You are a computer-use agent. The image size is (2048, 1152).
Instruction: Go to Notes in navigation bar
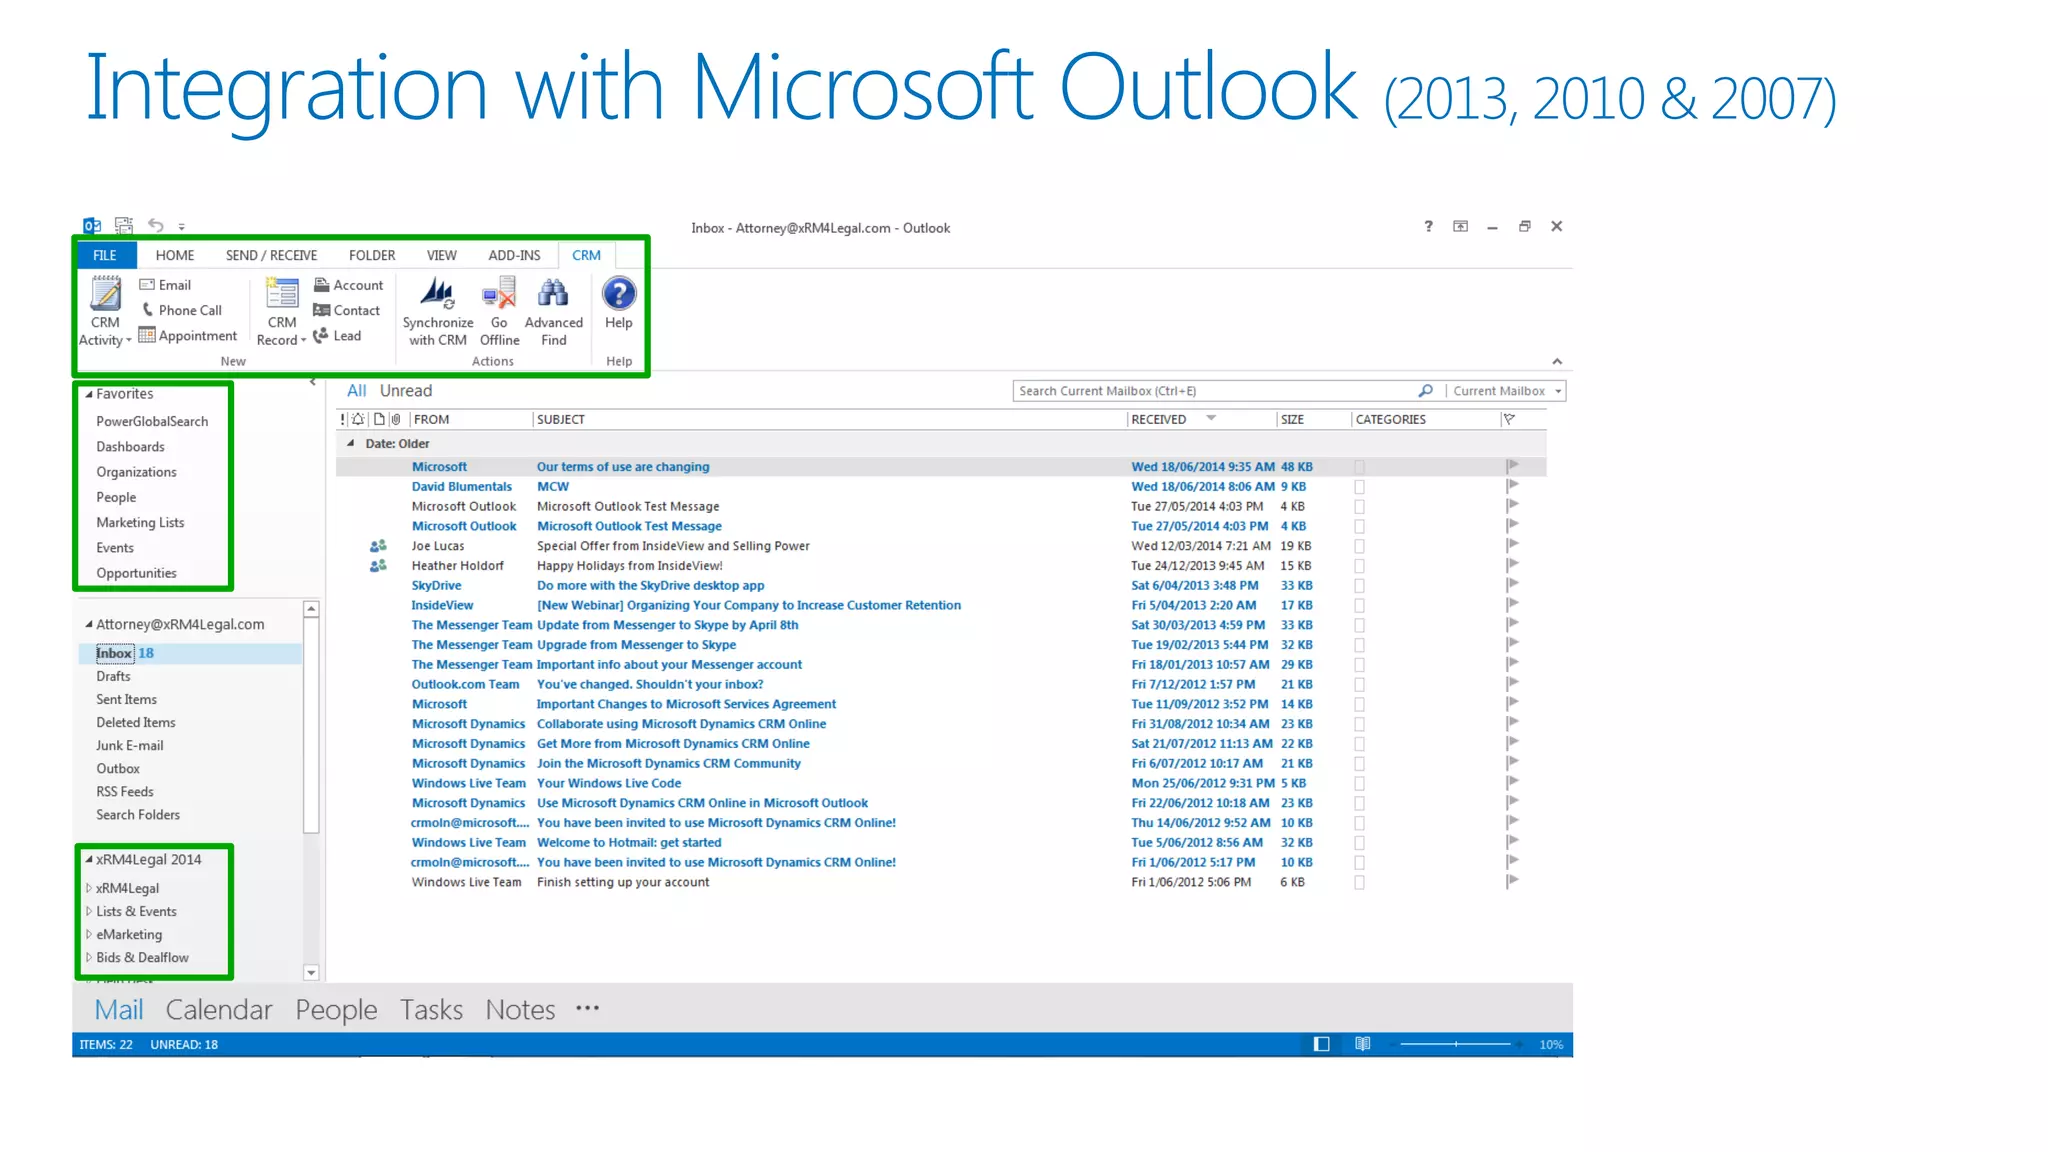click(x=520, y=1010)
